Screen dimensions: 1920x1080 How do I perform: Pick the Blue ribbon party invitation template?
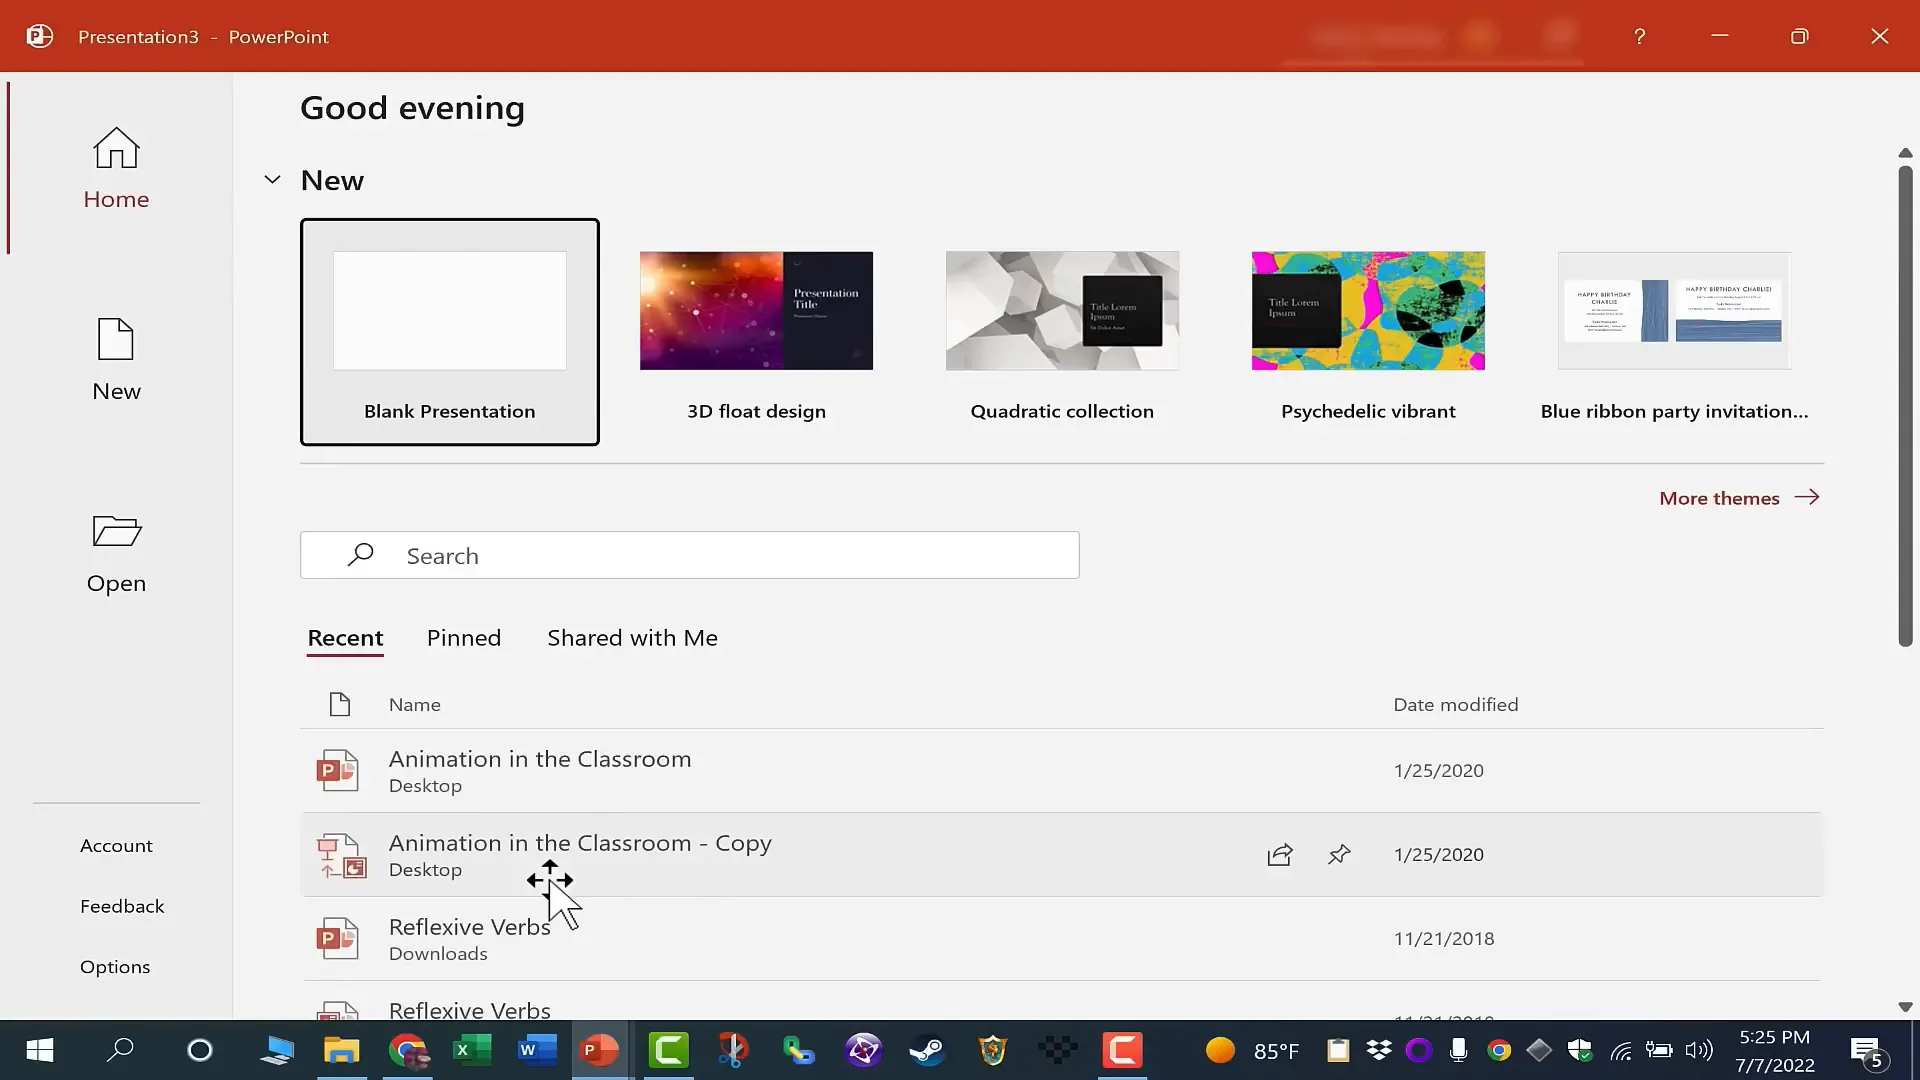point(1674,332)
